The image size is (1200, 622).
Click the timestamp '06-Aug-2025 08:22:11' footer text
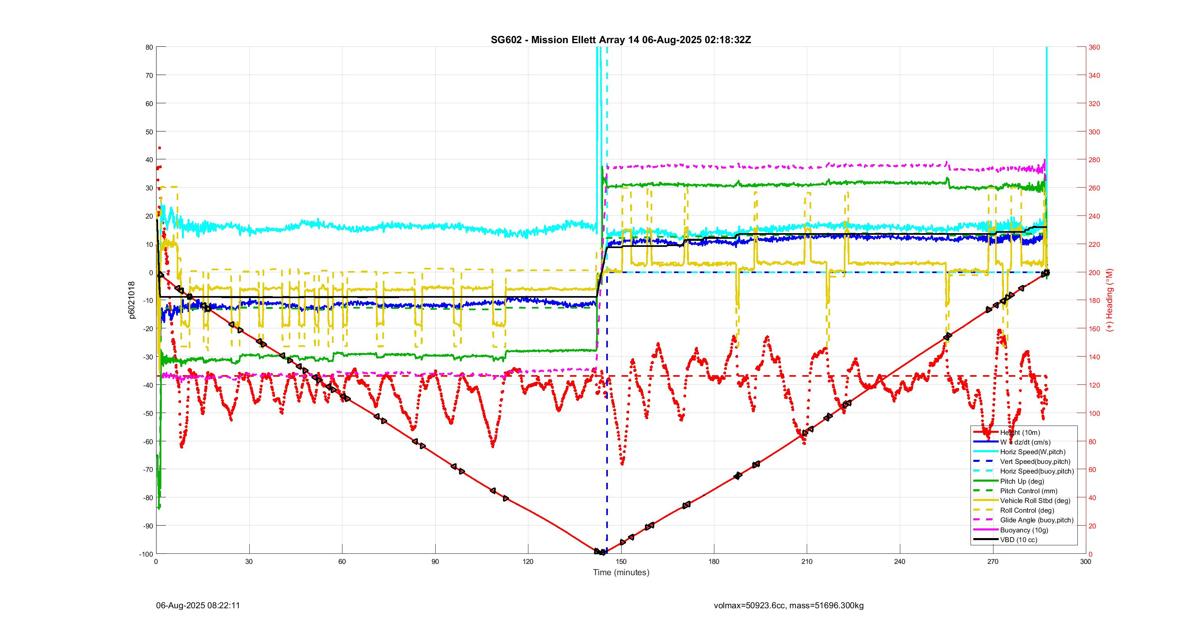(198, 605)
